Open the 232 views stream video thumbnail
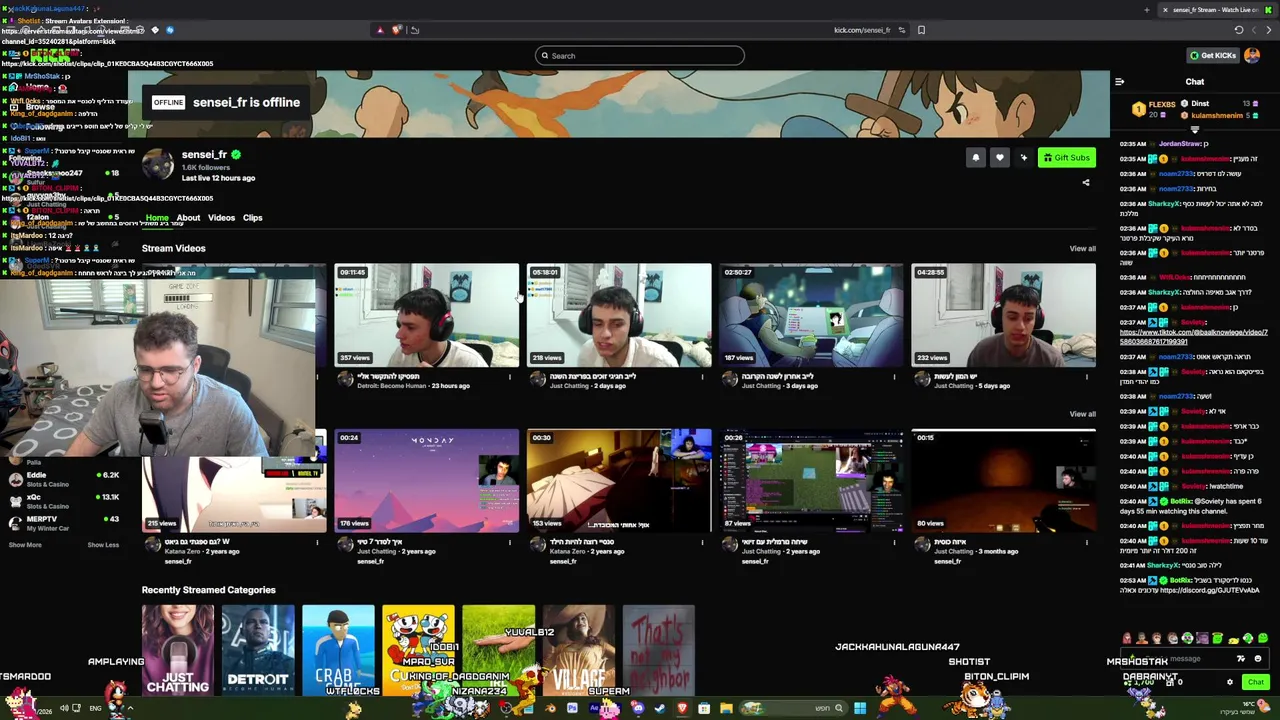Image resolution: width=1280 pixels, height=720 pixels. (1003, 316)
